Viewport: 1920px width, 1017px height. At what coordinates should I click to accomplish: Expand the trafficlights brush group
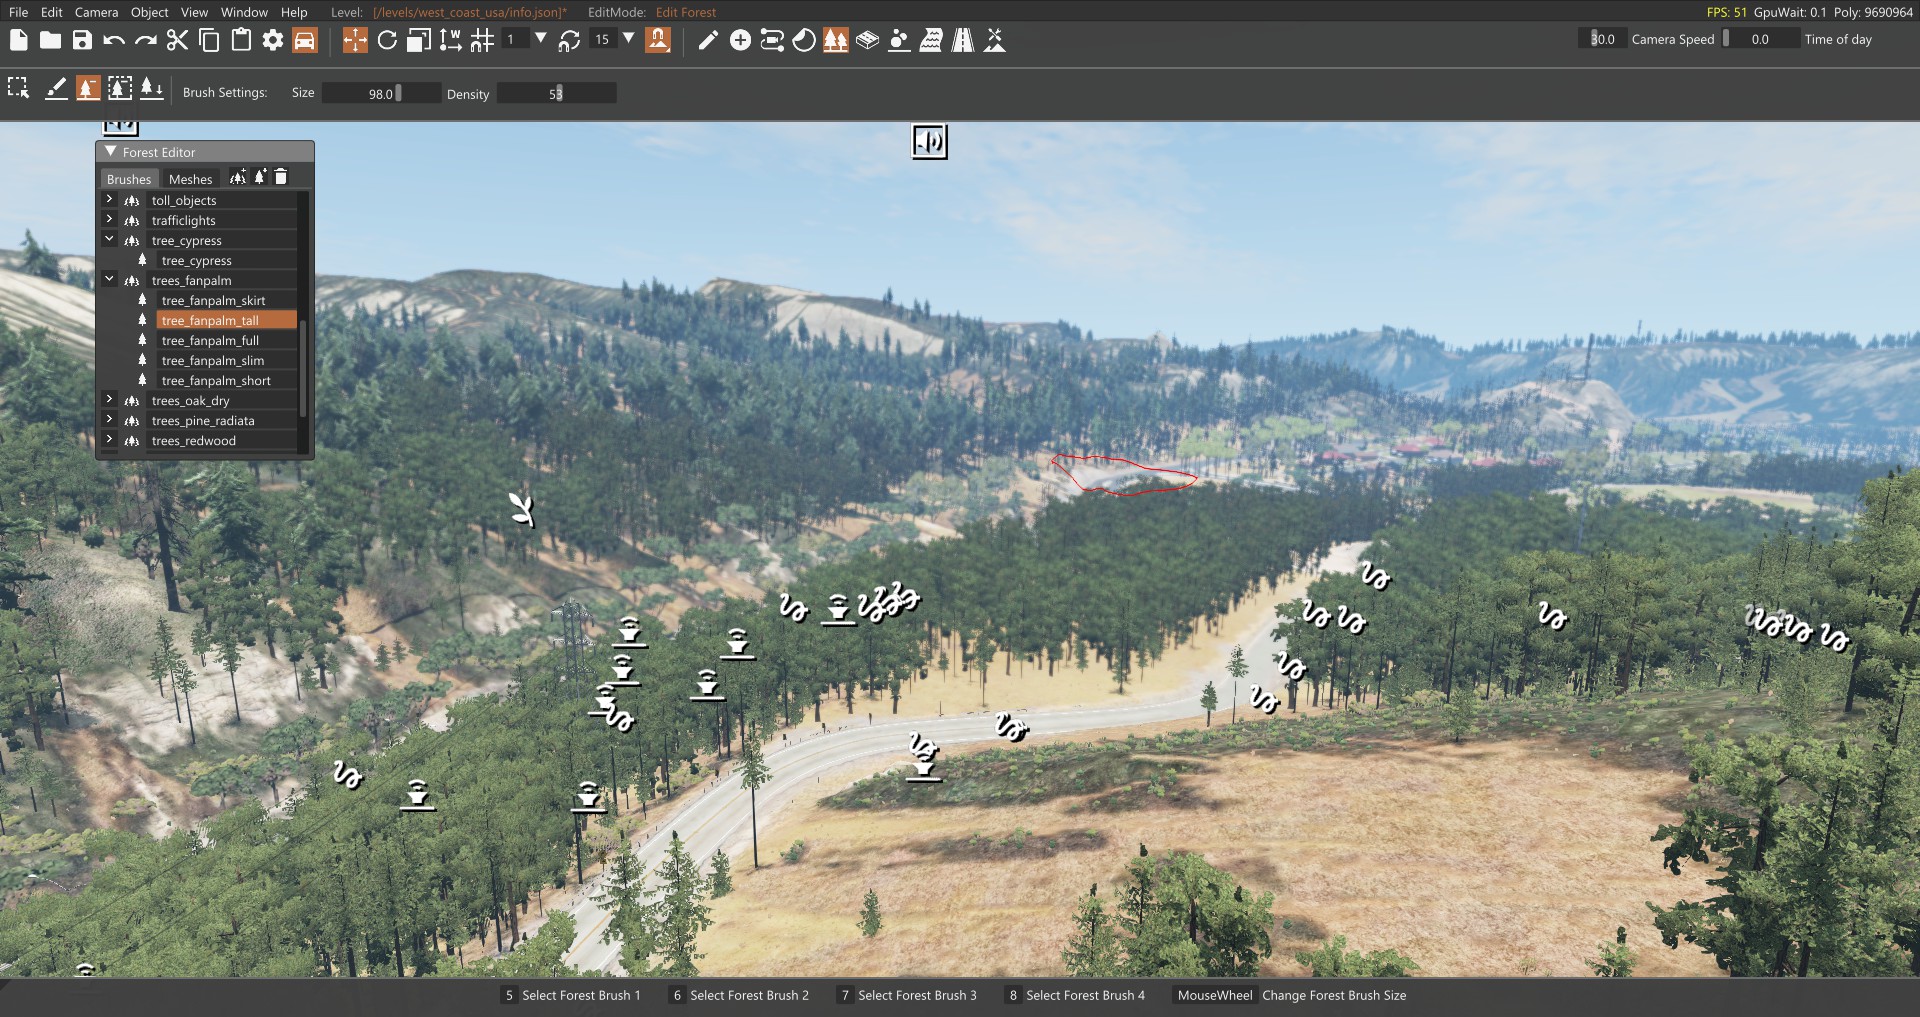pos(109,219)
